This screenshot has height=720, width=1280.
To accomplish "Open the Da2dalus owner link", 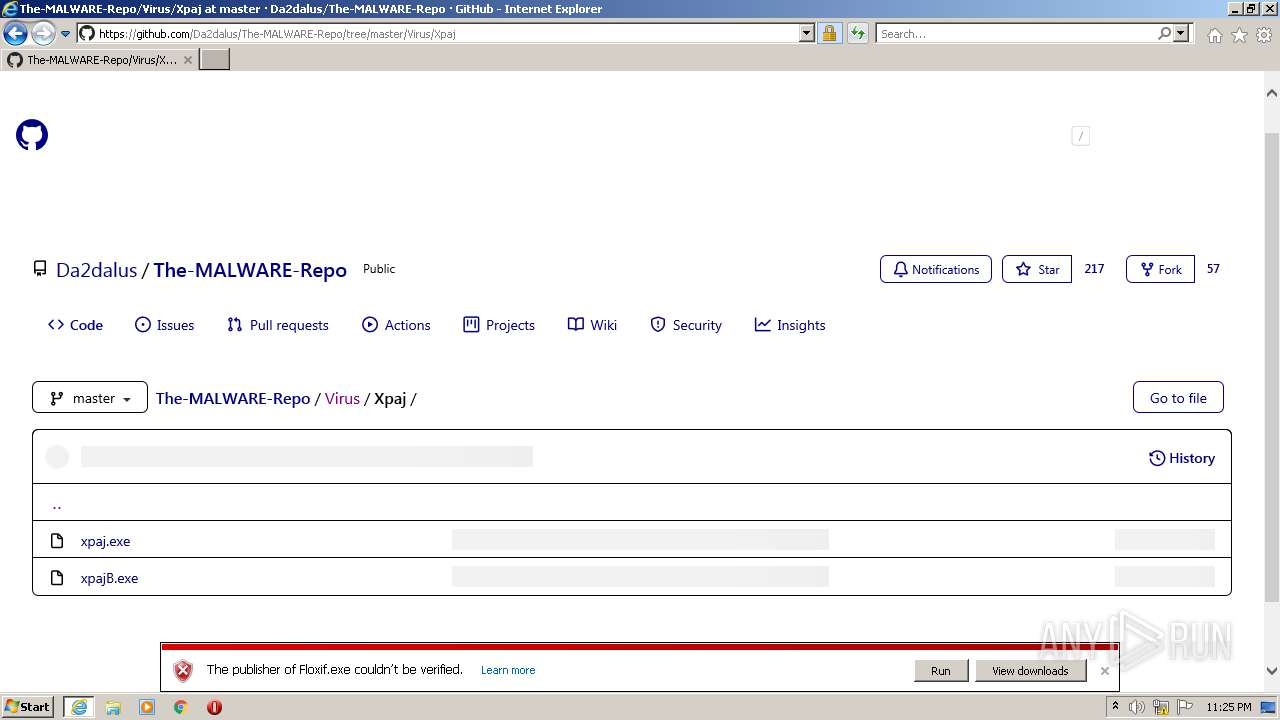I will point(96,270).
